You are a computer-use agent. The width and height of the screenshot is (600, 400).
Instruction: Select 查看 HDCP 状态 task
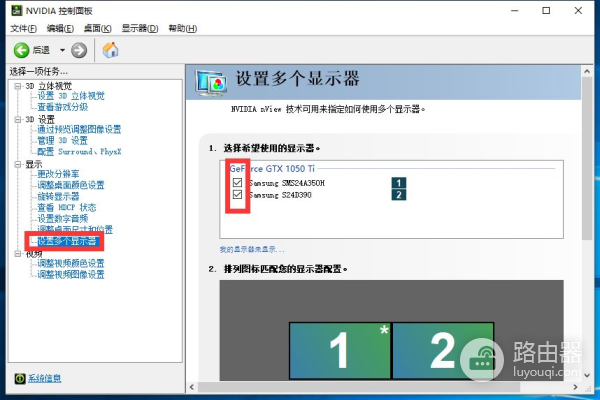coord(67,207)
